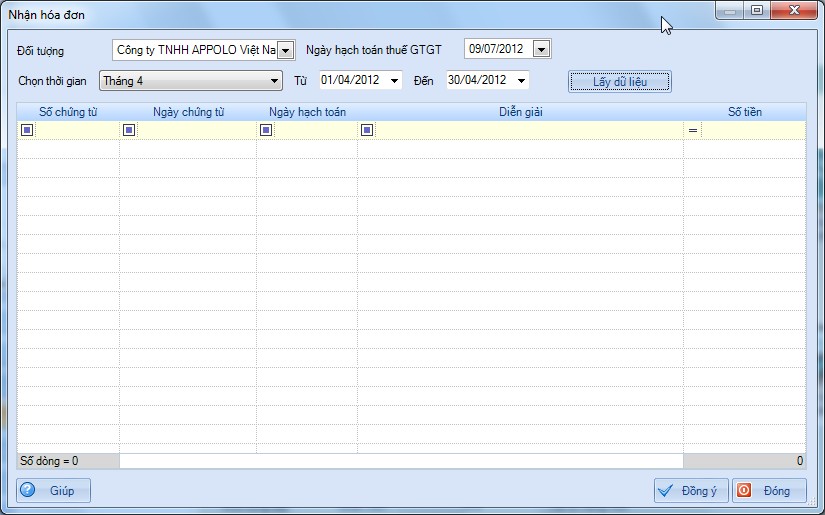Click the Đóng button

[769, 491]
